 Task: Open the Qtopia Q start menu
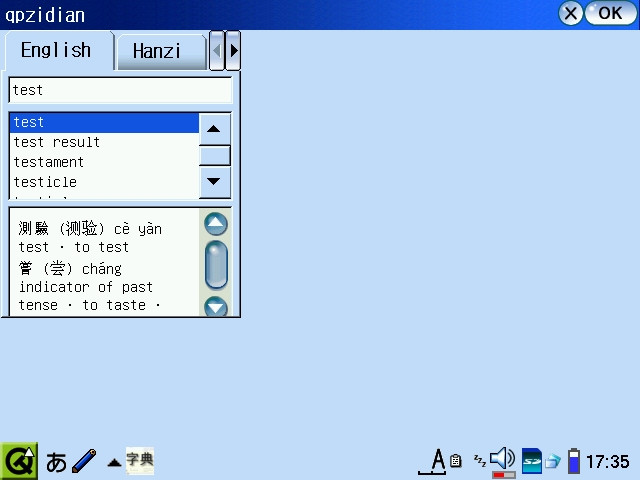pyautogui.click(x=19, y=461)
